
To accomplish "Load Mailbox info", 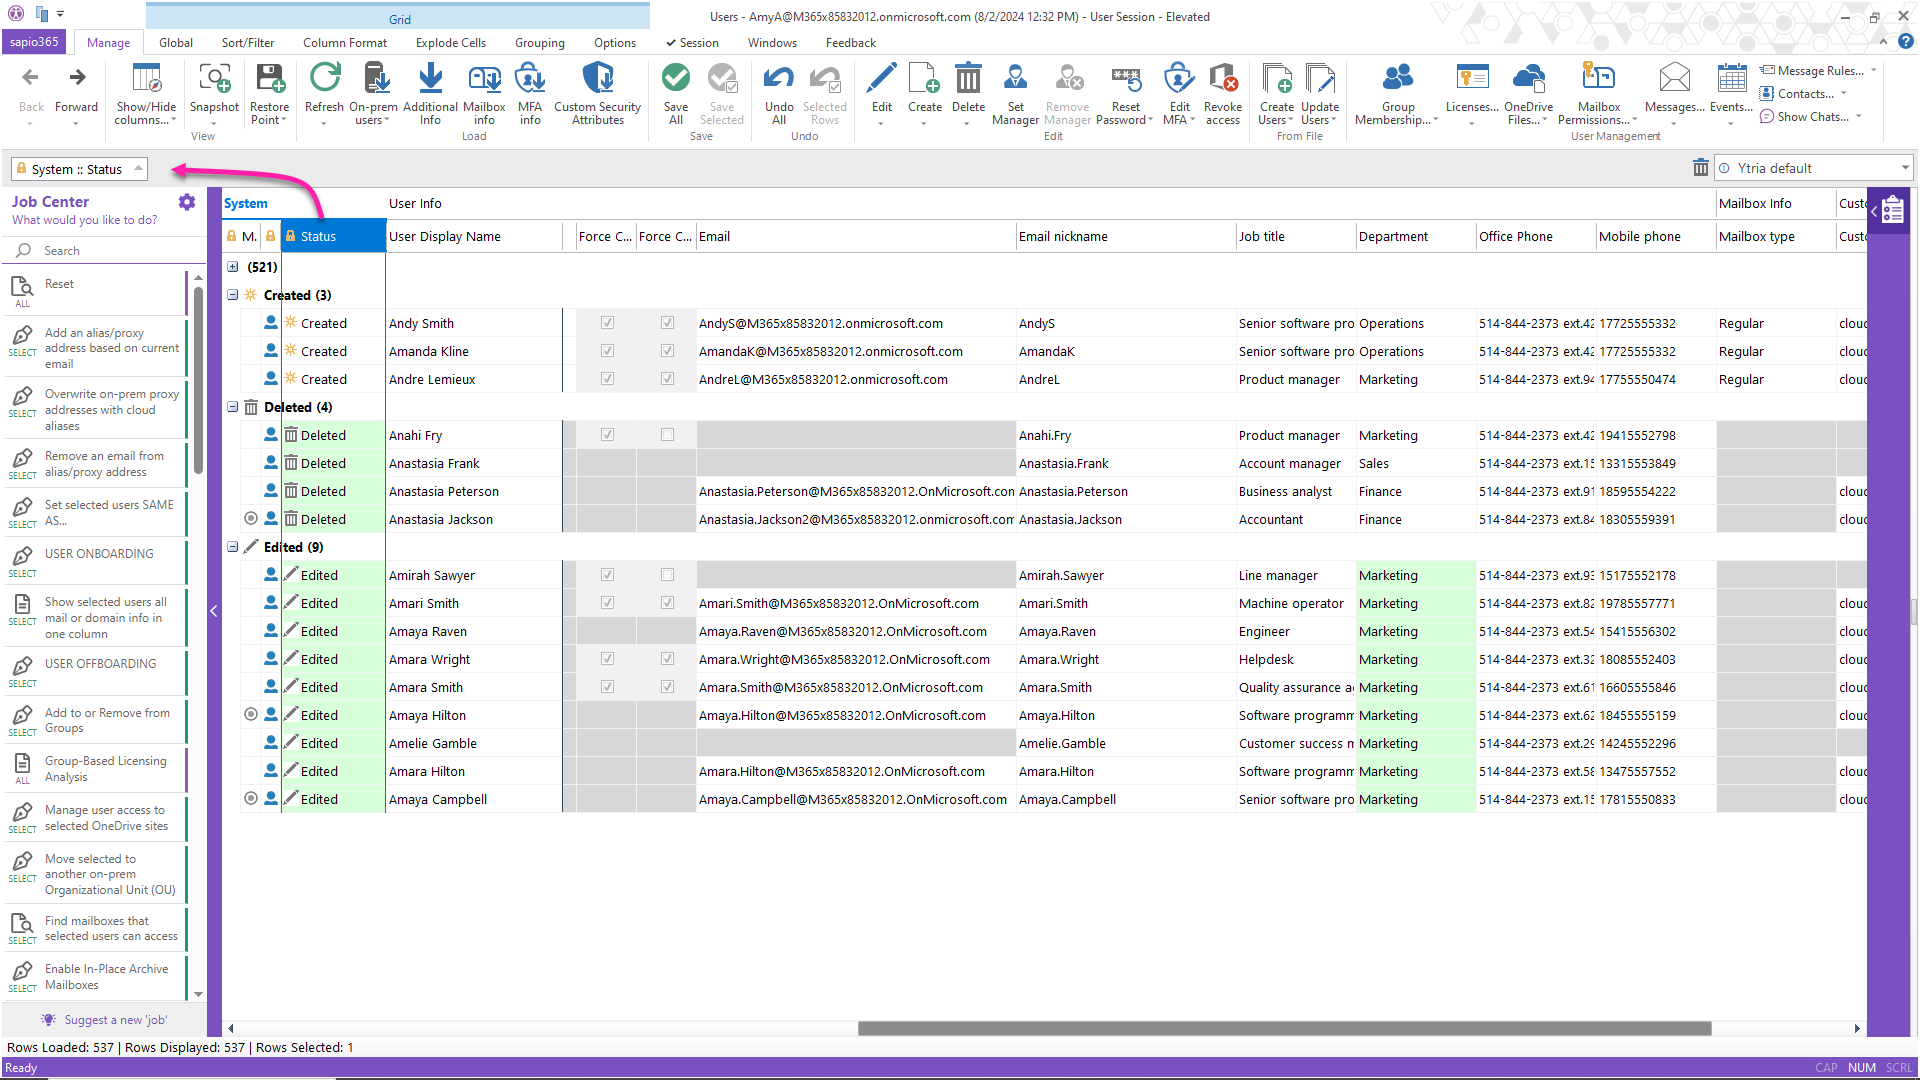I will (484, 93).
